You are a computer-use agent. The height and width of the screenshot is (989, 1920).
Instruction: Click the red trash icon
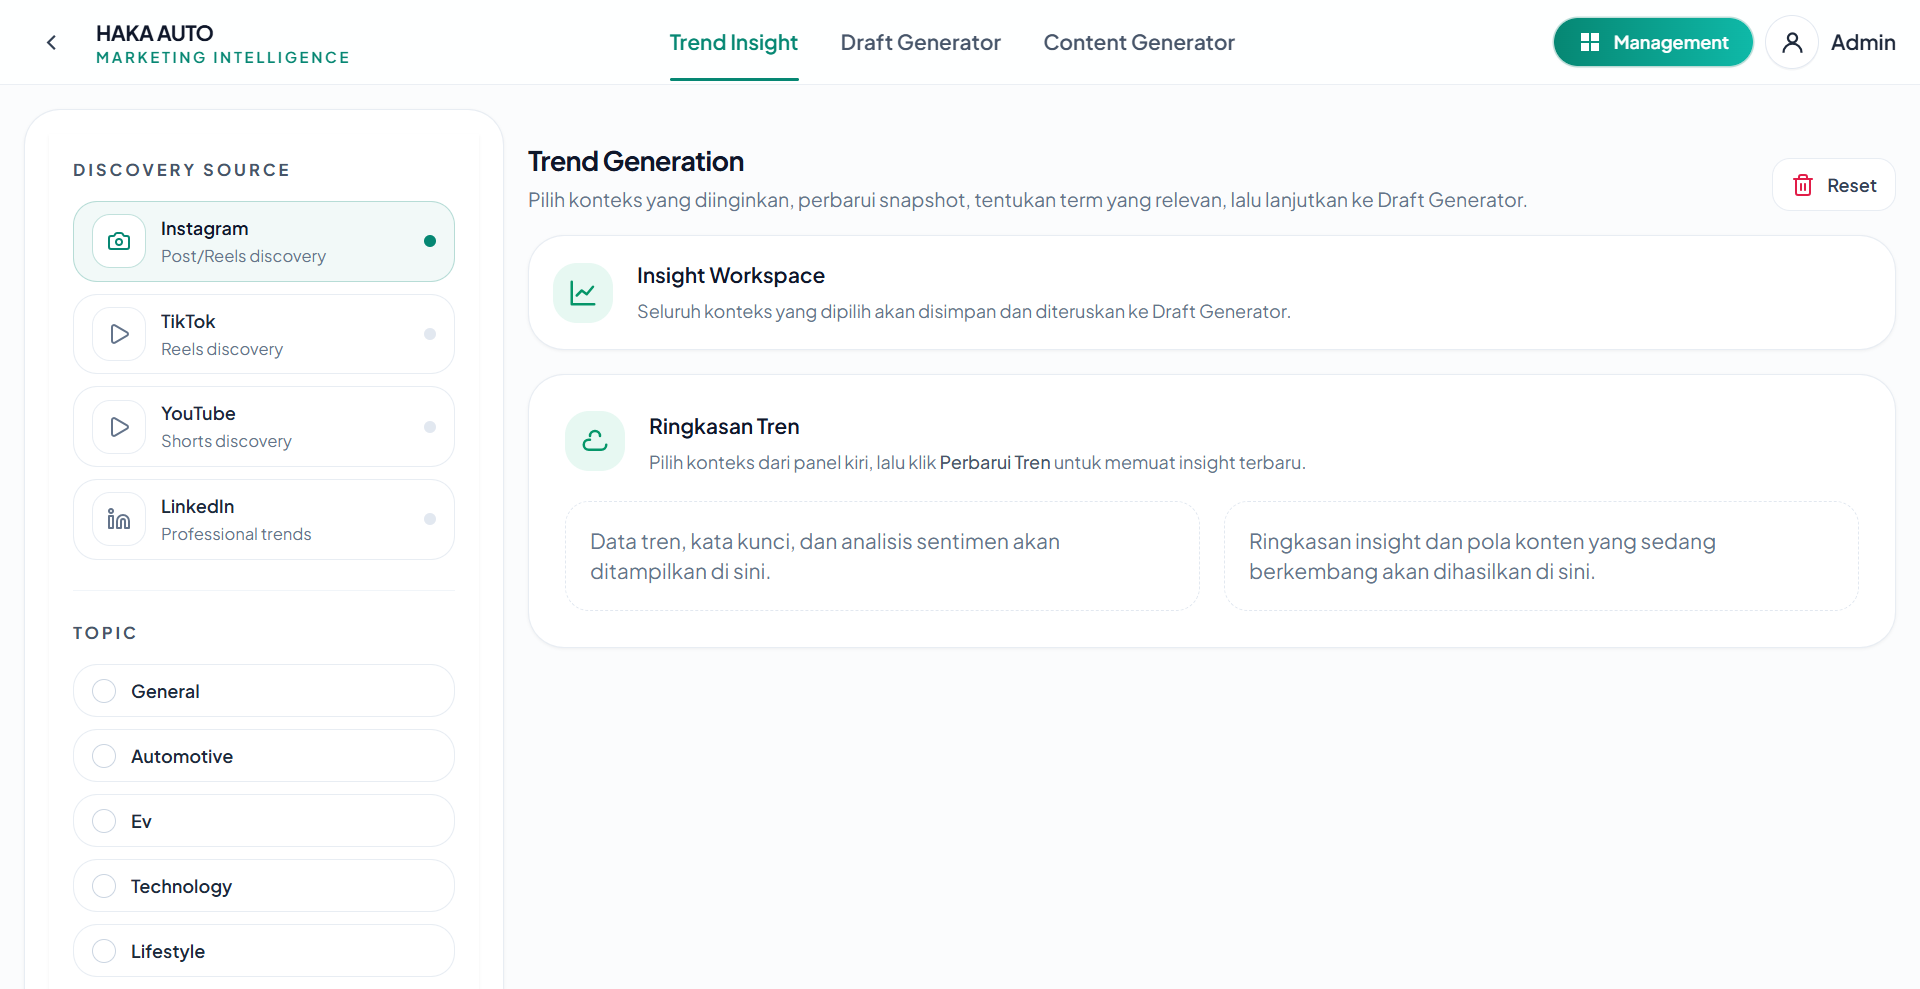coord(1803,185)
